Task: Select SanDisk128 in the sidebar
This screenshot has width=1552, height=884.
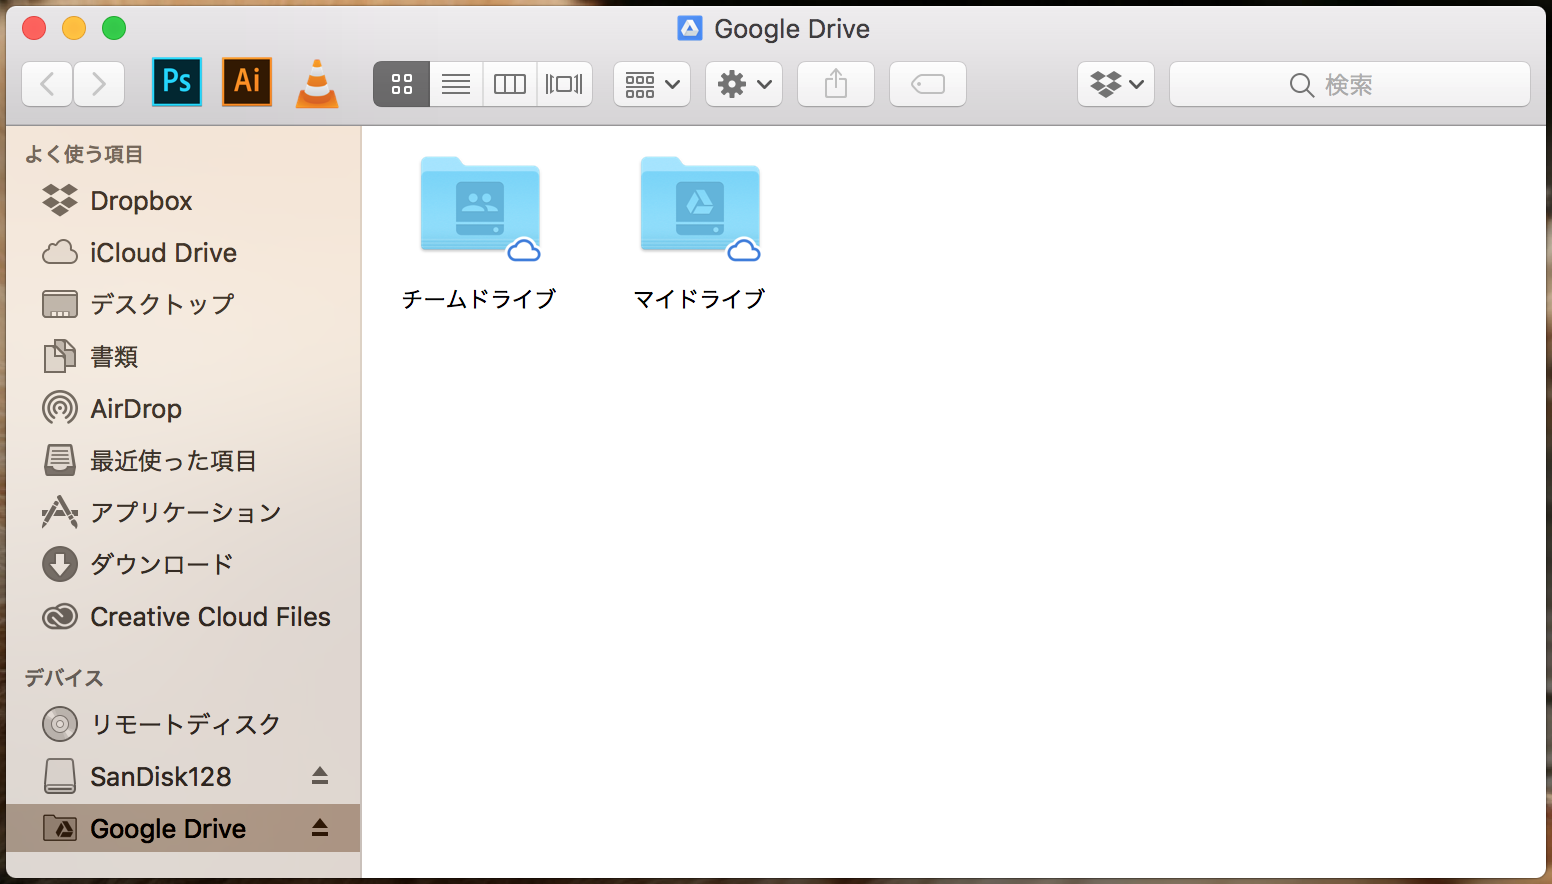Action: pos(183,776)
